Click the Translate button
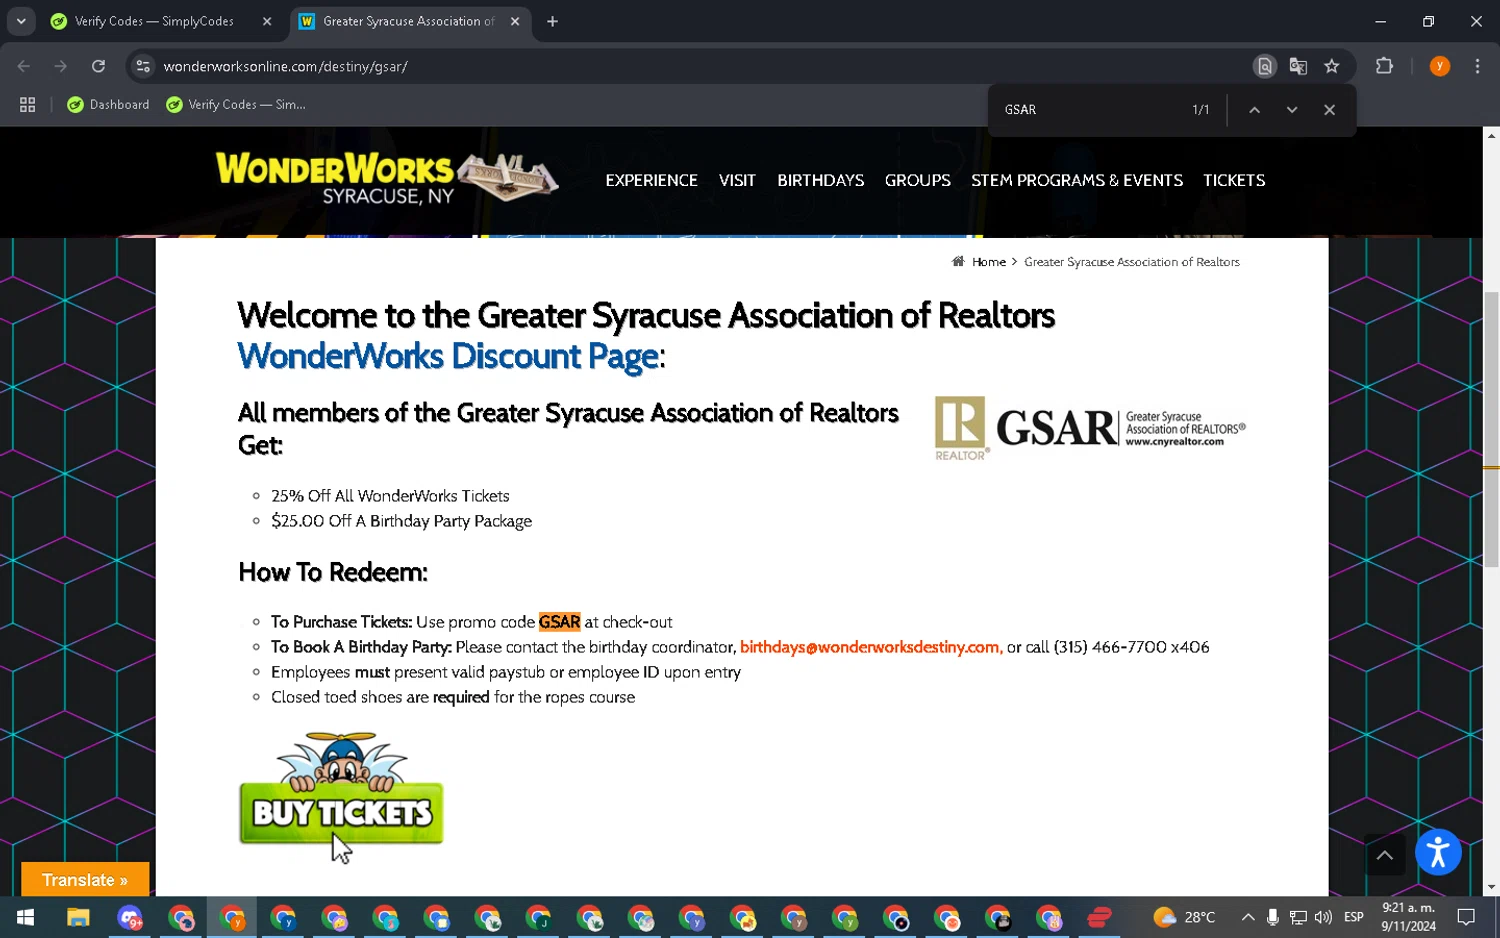Image resolution: width=1500 pixels, height=938 pixels. coord(85,880)
